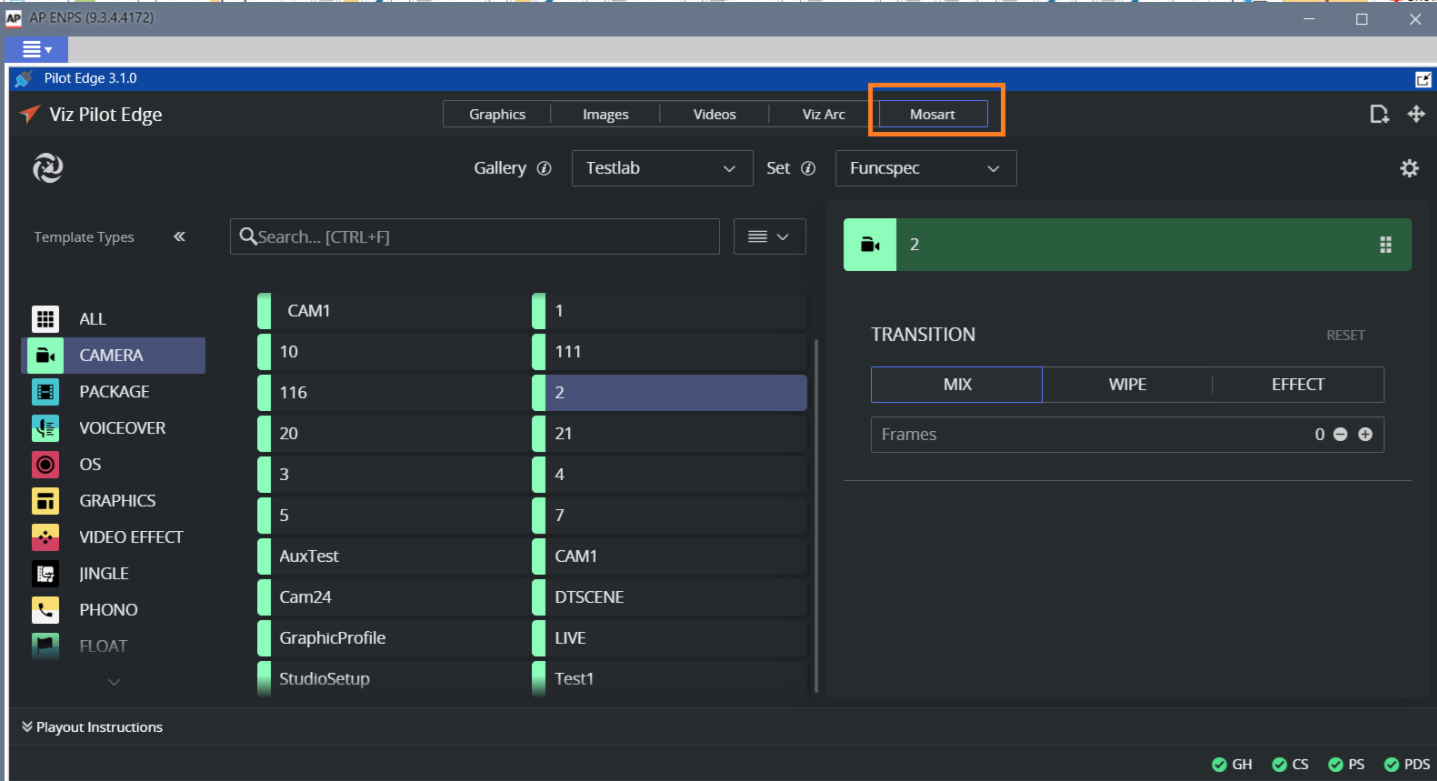1437x781 pixels.
Task: Switch to the Mosart tab
Action: tap(933, 114)
